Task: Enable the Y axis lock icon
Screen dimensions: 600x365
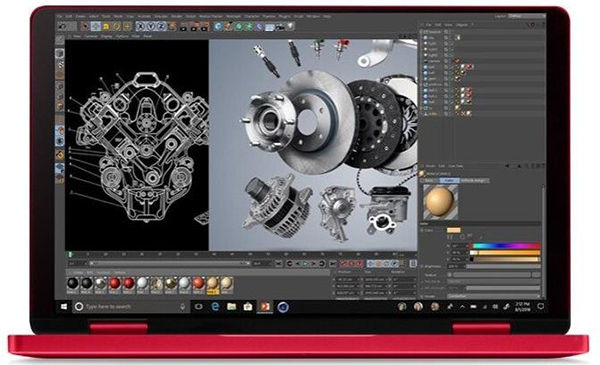Action: point(151,26)
